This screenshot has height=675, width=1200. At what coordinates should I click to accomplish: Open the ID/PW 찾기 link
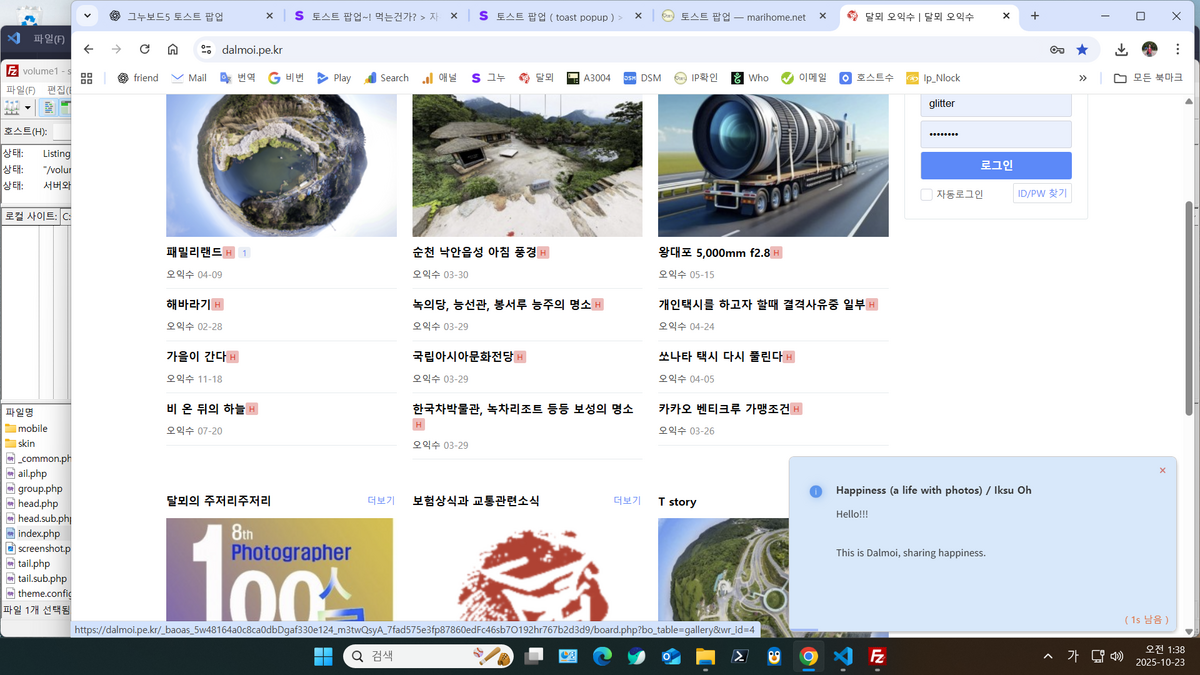pos(1042,193)
